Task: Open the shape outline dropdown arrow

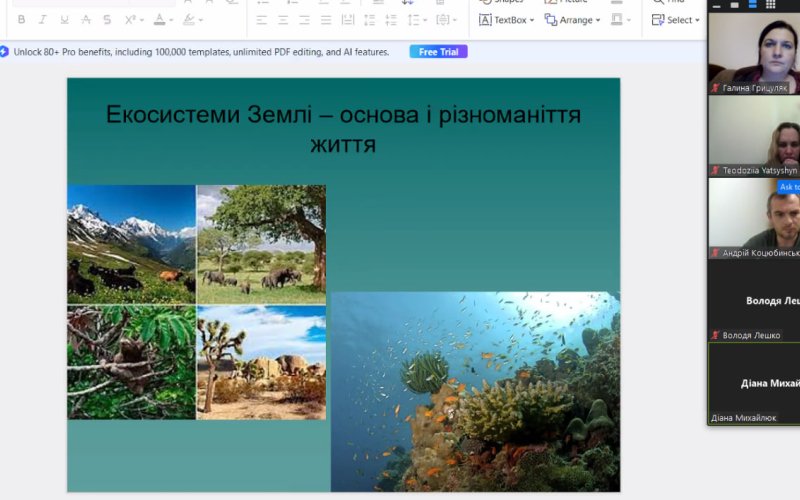Action: [629, 20]
